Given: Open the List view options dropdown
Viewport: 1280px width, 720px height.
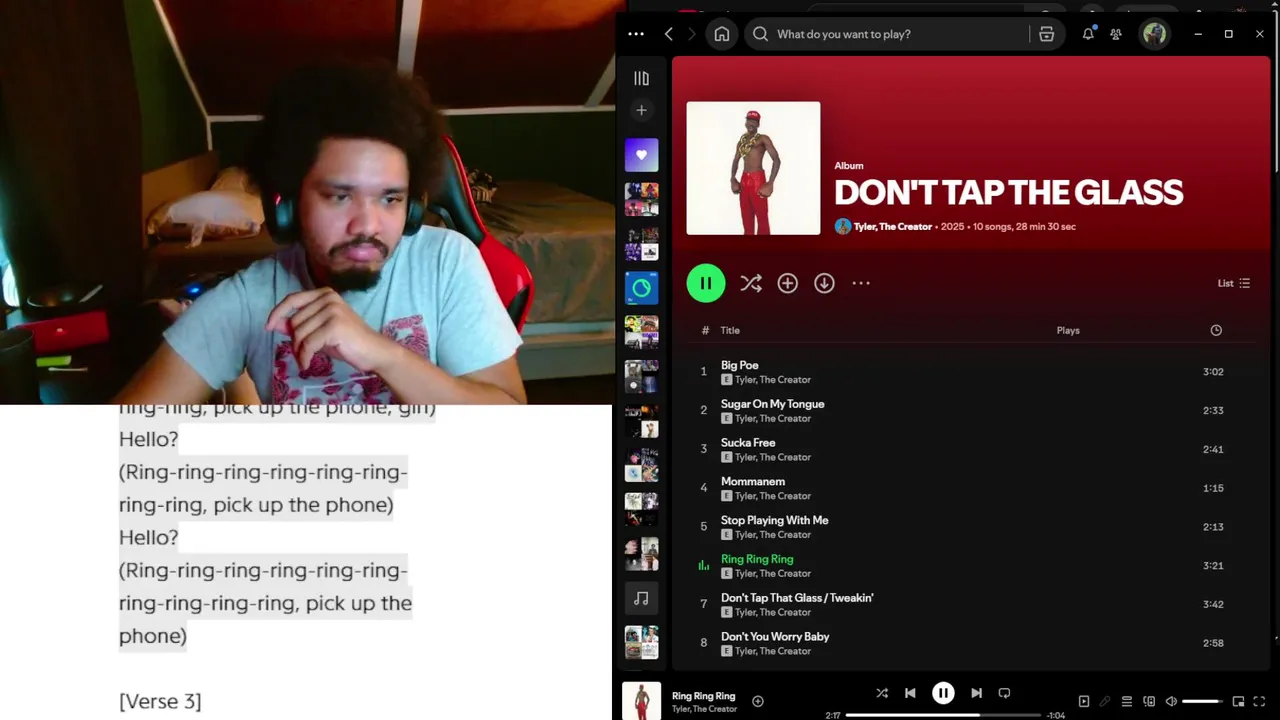Looking at the screenshot, I should [x=1234, y=283].
